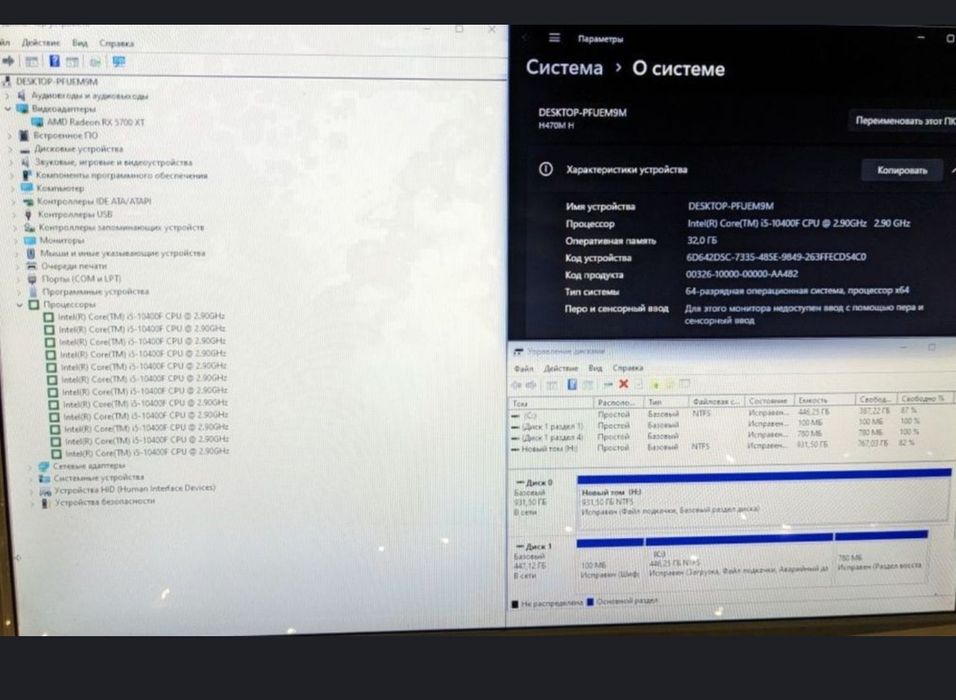This screenshot has height=700, width=956.
Task: Click the Мониторы category icon
Action: tap(30, 240)
